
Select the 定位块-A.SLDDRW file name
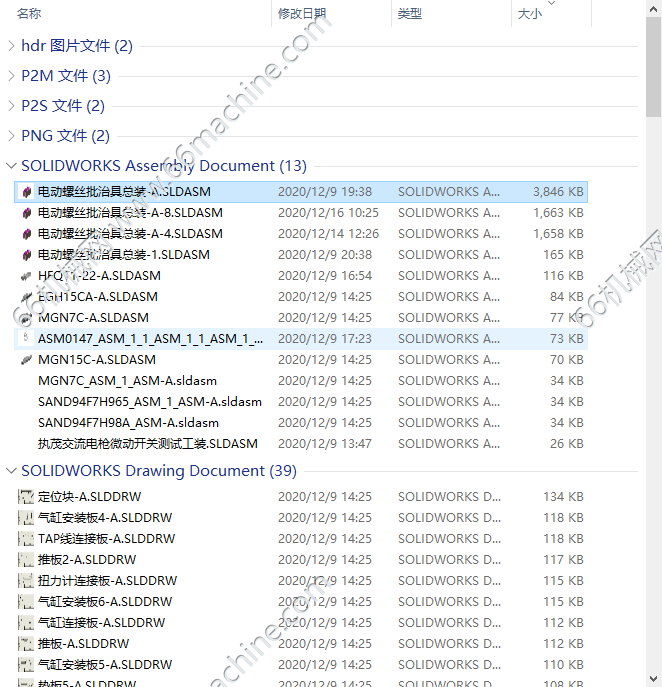click(89, 497)
